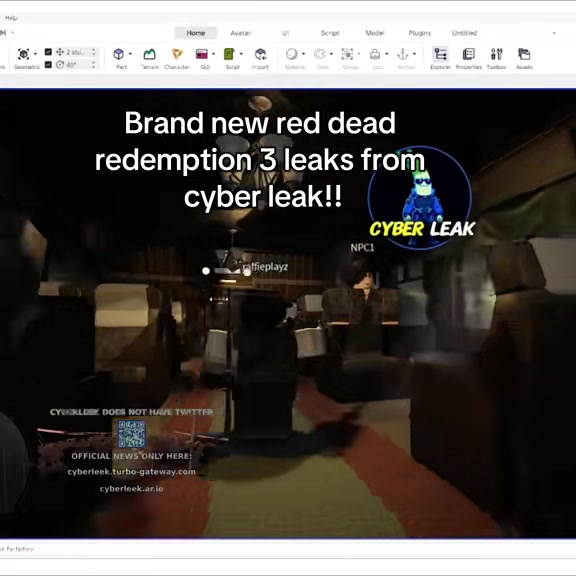The width and height of the screenshot is (576, 576).
Task: Open the Help menu
Action: pos(11,18)
